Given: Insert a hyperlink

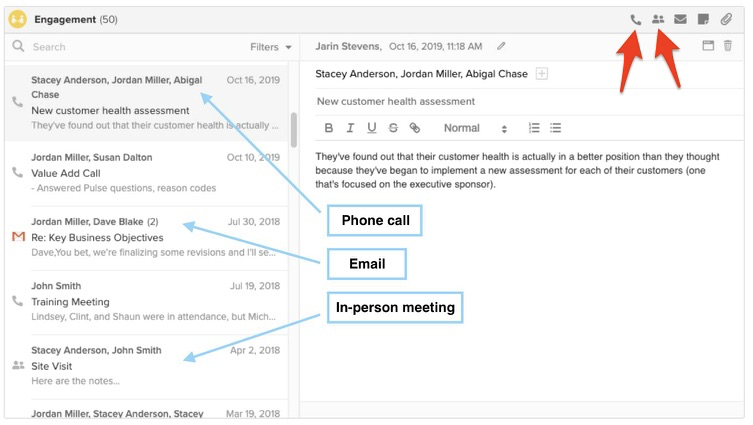Looking at the screenshot, I should pos(414,128).
